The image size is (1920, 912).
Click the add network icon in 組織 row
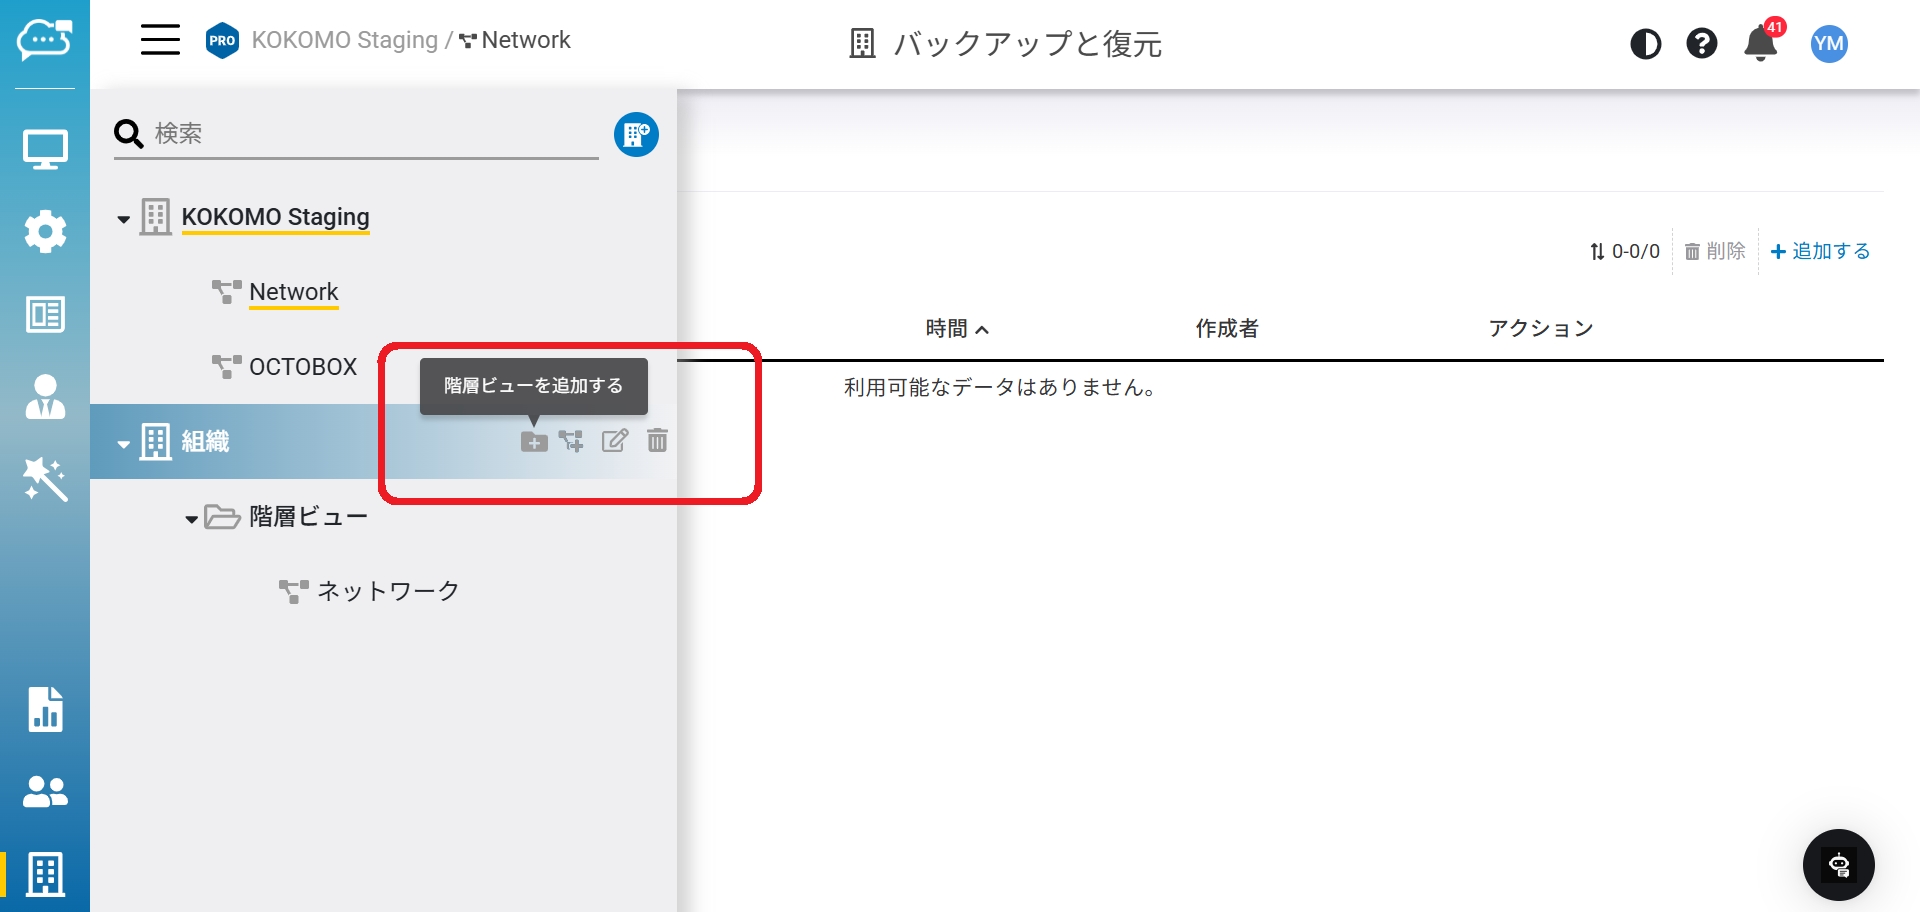click(x=571, y=441)
